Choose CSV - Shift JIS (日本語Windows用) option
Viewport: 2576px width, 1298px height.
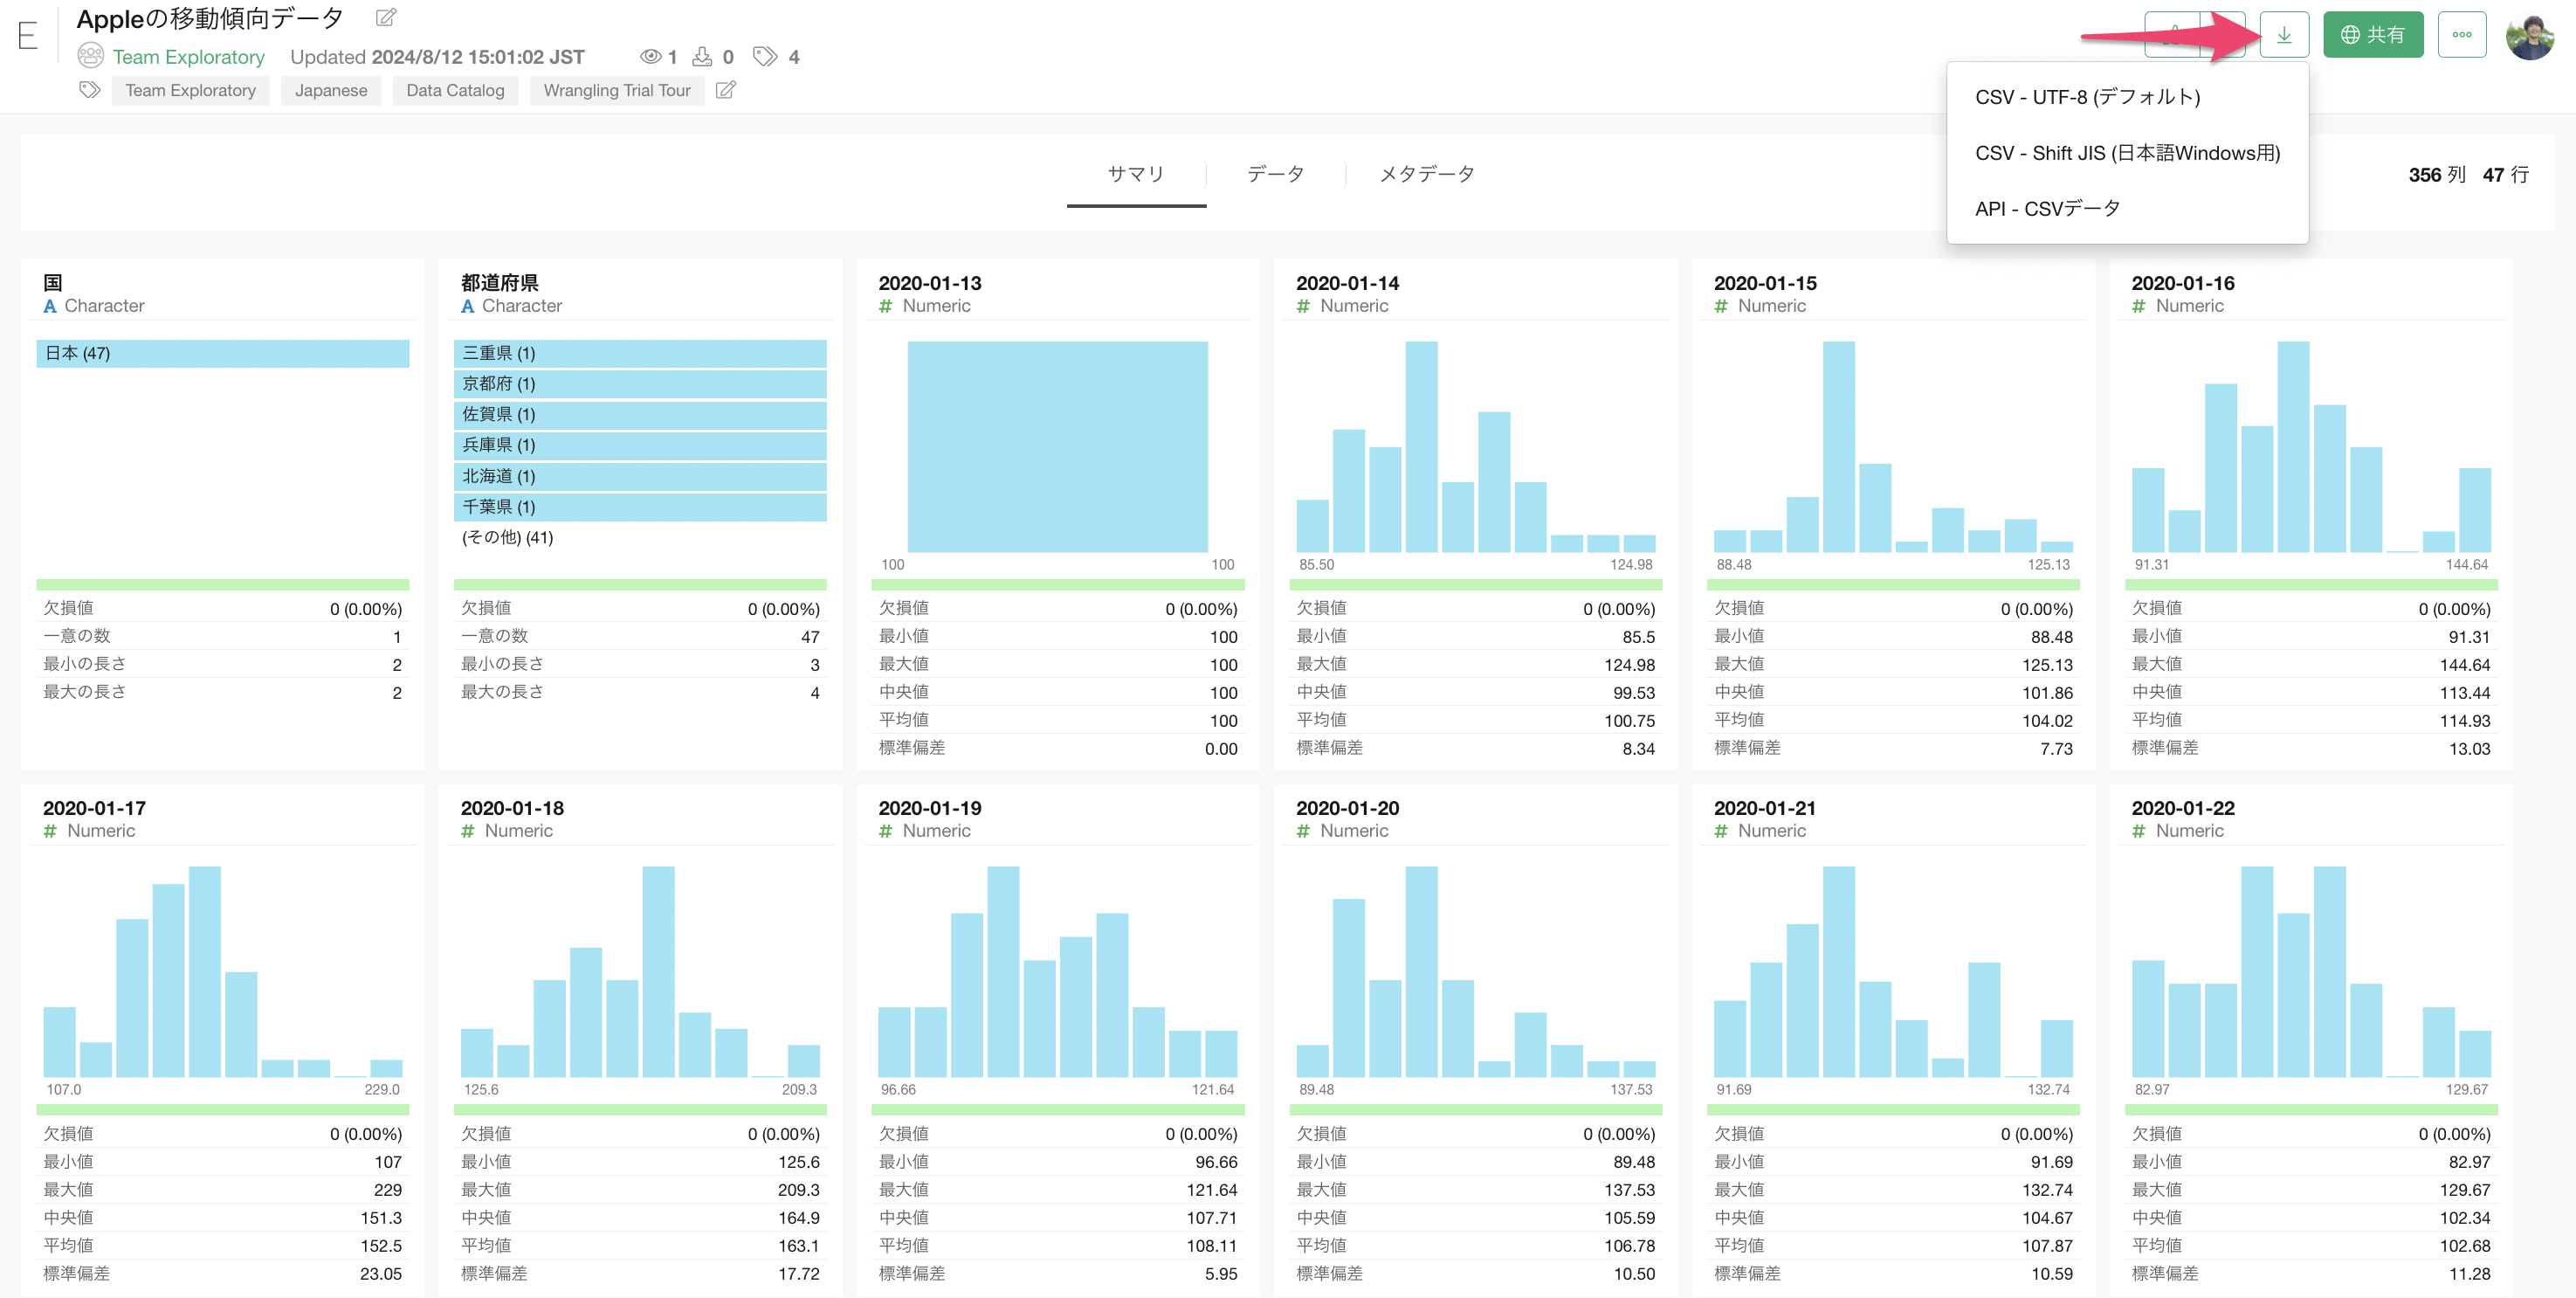2128,153
